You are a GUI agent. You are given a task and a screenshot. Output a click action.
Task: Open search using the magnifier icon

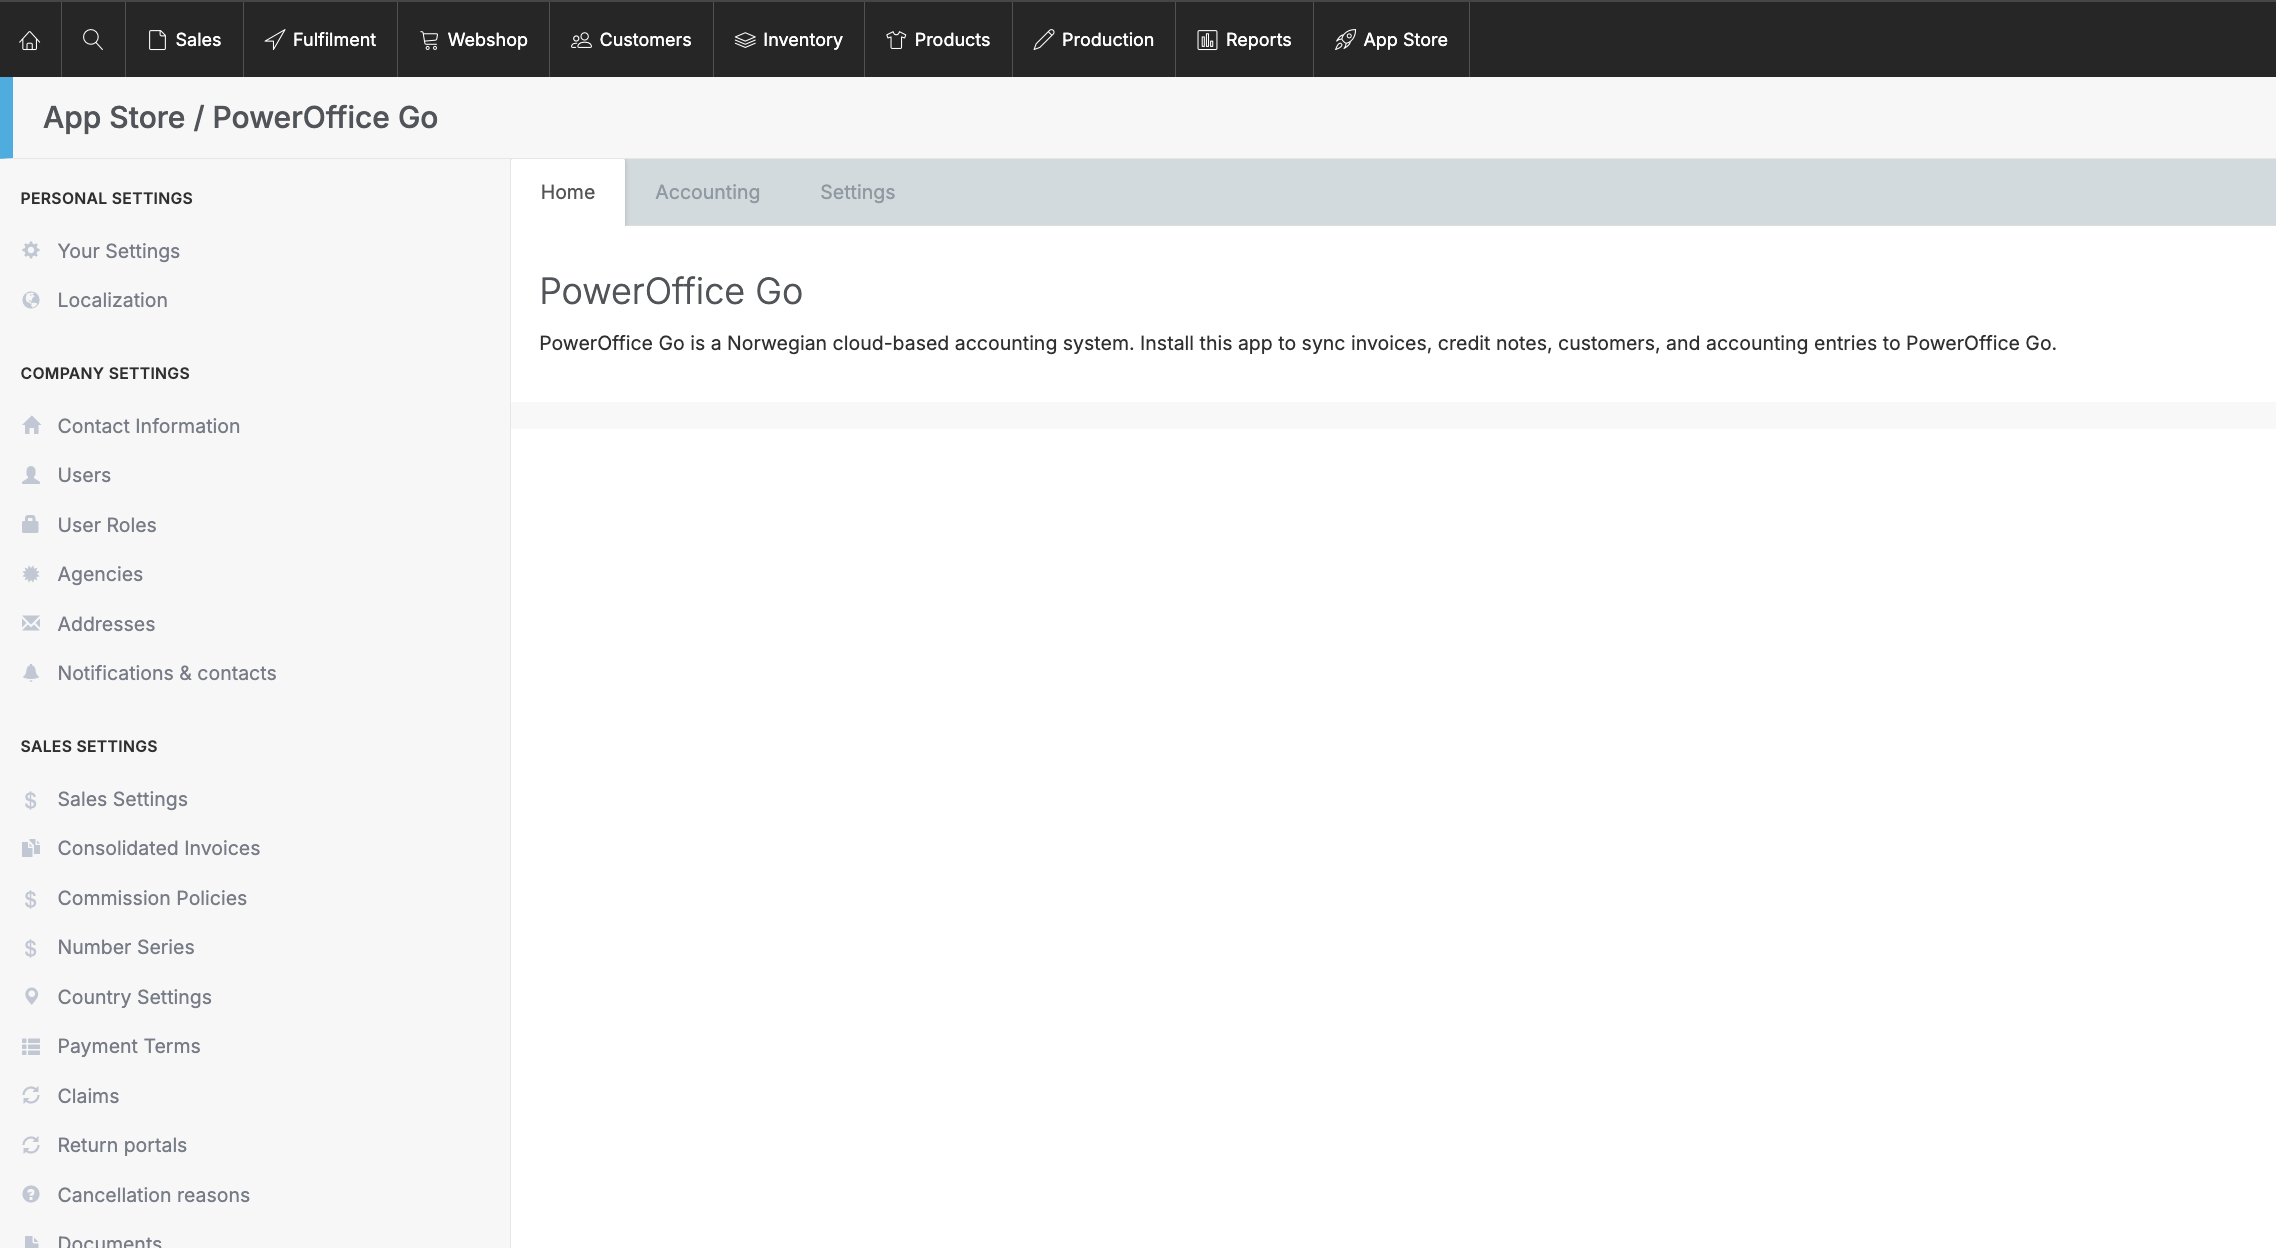(x=93, y=39)
